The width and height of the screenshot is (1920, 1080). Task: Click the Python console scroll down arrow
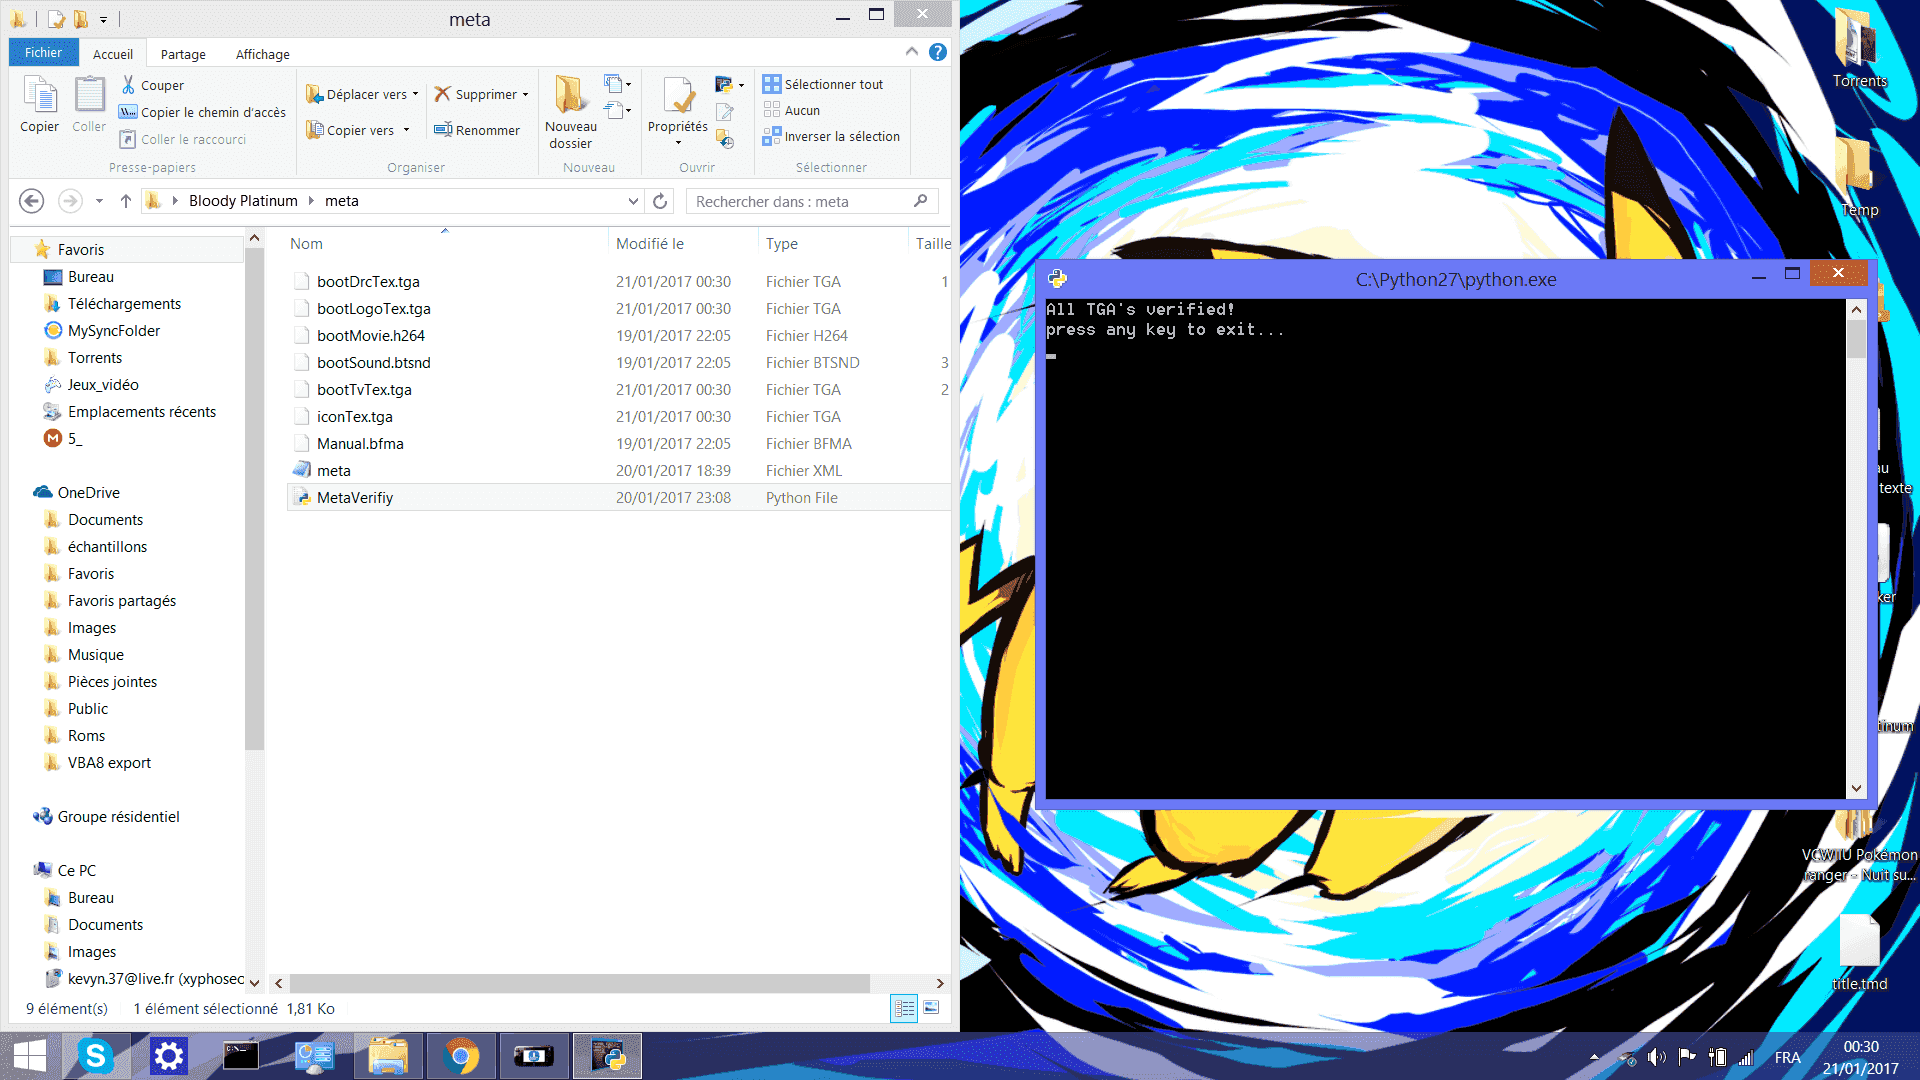point(1857,788)
